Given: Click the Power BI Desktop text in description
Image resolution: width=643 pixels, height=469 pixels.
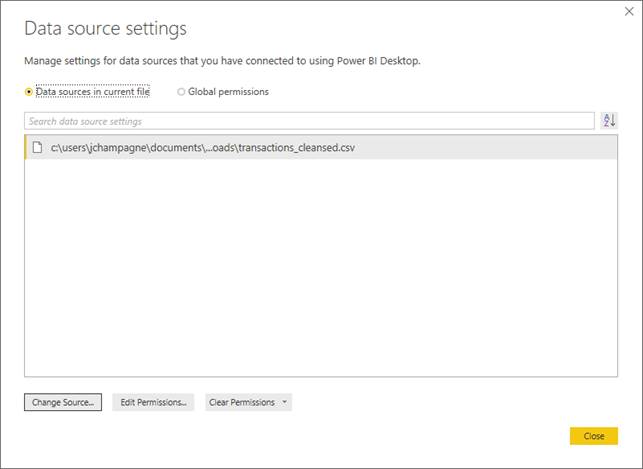Looking at the screenshot, I should point(378,61).
